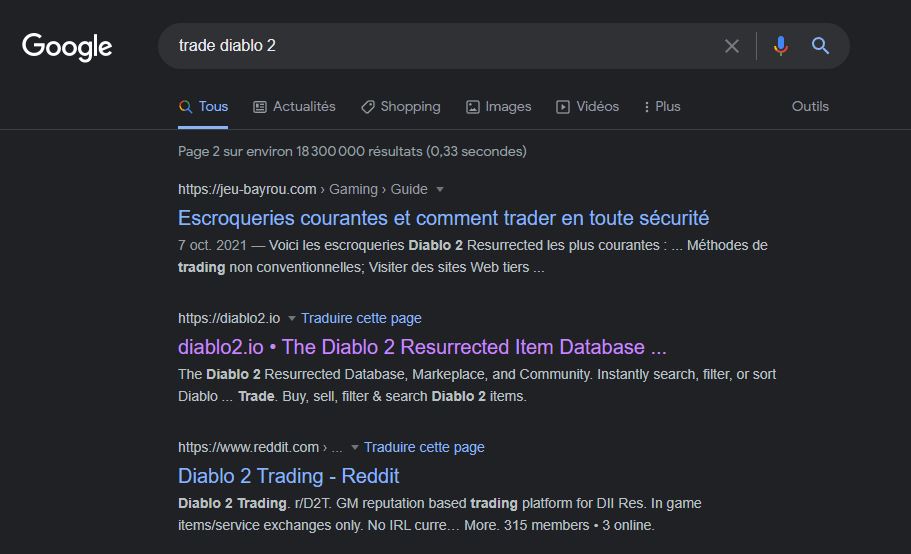Switch to the Shopping tab
This screenshot has width=911, height=554.
point(400,107)
